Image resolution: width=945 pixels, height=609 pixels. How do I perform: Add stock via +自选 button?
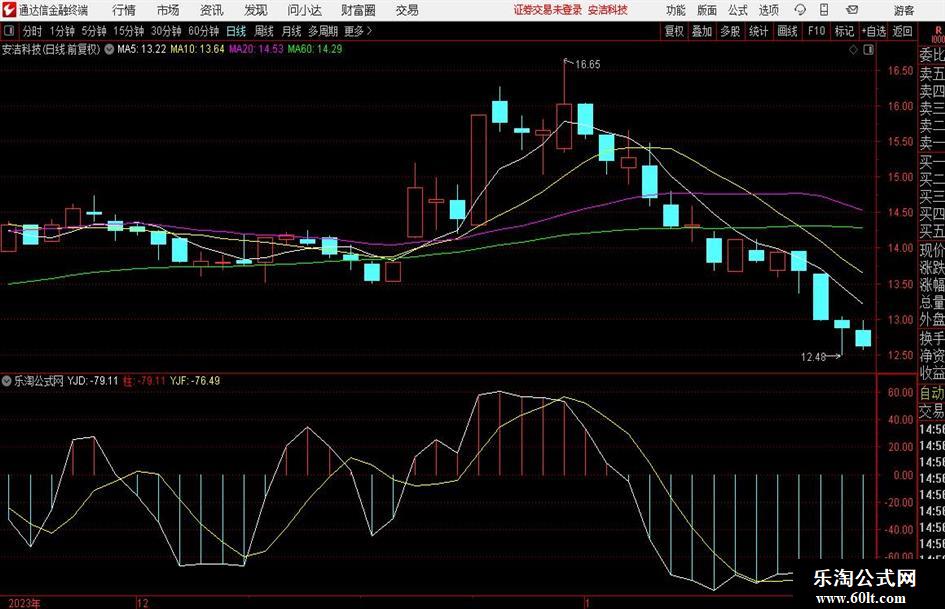click(x=874, y=31)
